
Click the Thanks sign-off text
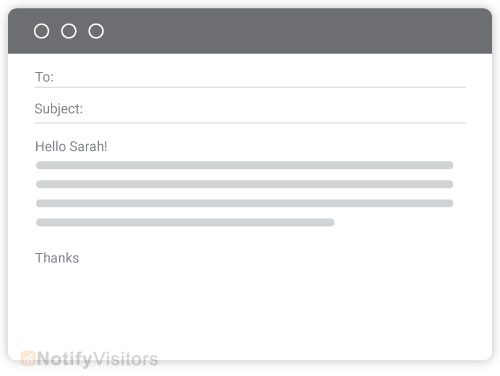[x=57, y=258]
